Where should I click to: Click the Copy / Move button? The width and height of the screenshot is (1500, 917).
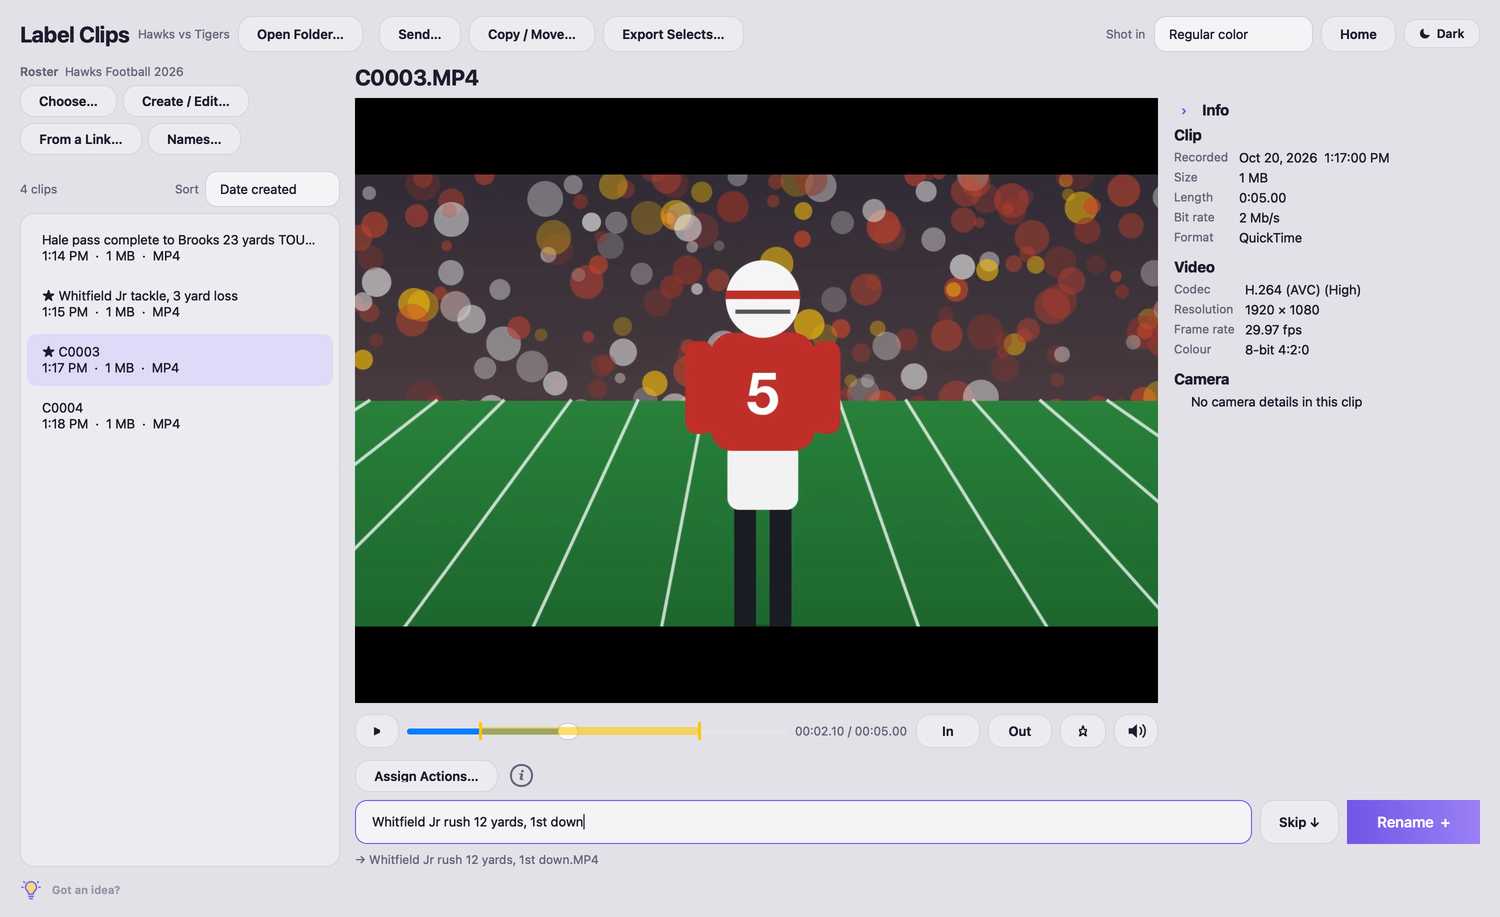(532, 34)
